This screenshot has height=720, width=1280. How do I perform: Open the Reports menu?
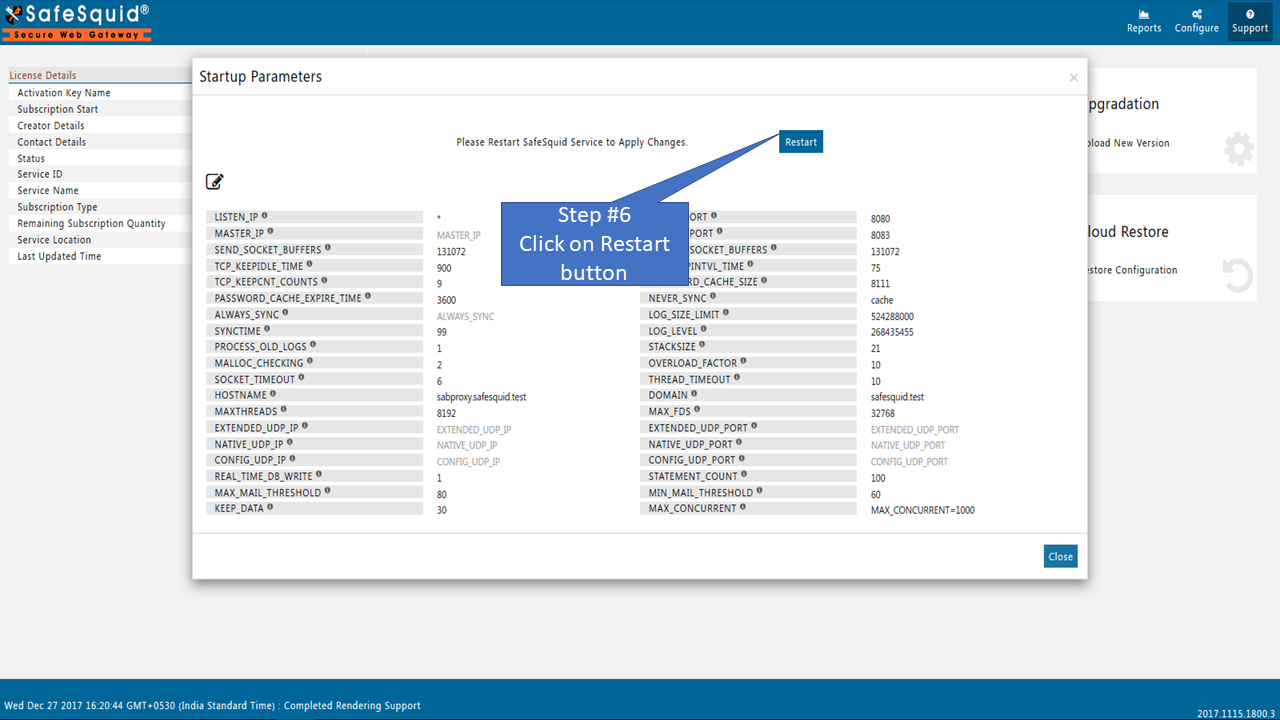coord(1144,21)
